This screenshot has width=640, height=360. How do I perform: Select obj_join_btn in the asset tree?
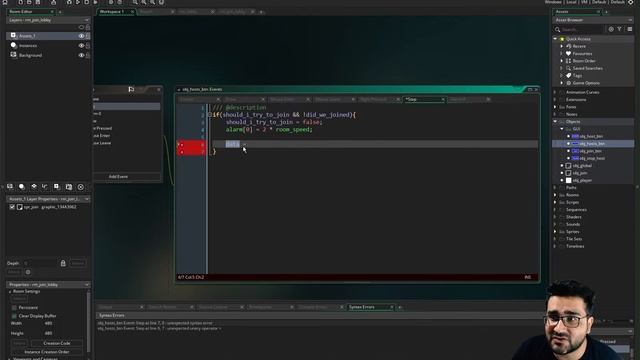click(x=591, y=151)
